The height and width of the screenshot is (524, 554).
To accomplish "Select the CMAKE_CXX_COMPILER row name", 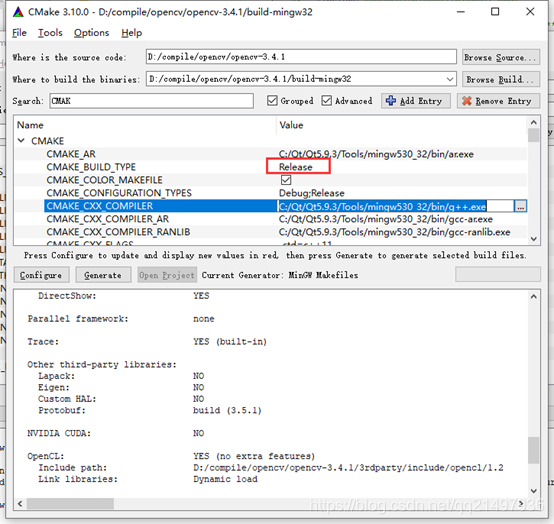I will click(x=100, y=206).
